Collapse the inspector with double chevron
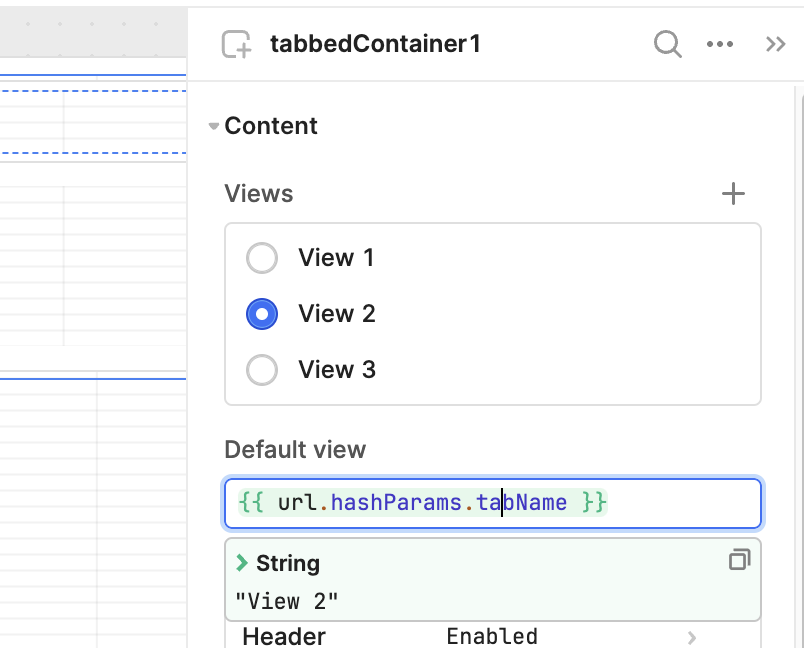 tap(775, 44)
